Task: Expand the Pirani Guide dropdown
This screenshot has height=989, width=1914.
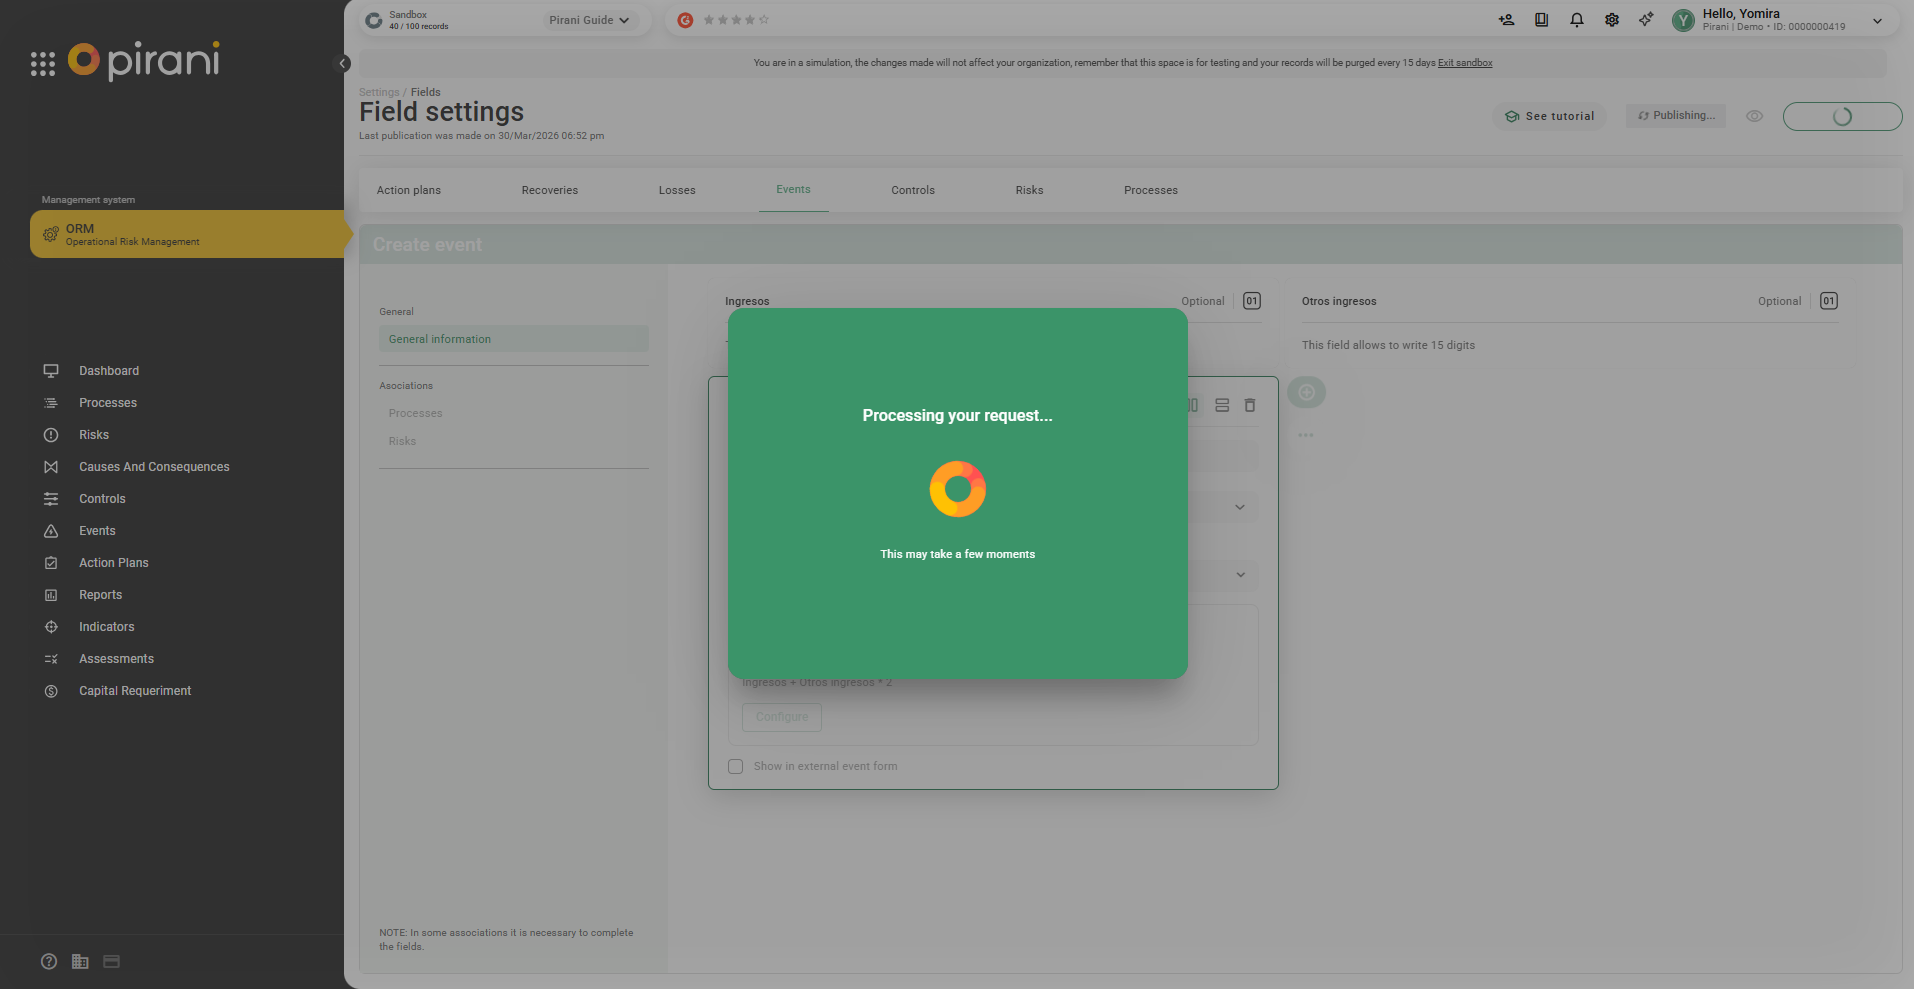Action: point(589,20)
